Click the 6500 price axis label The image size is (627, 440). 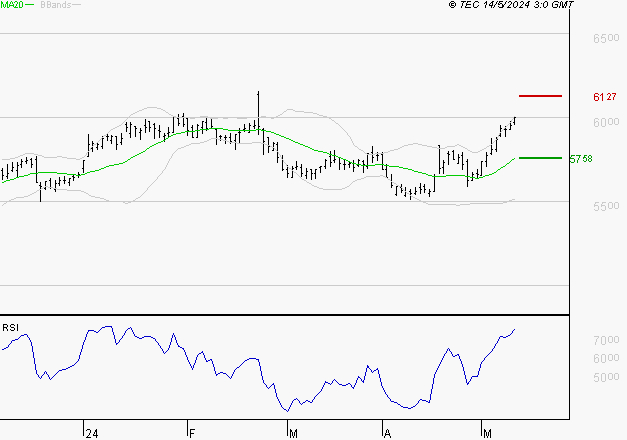[x=606, y=38]
